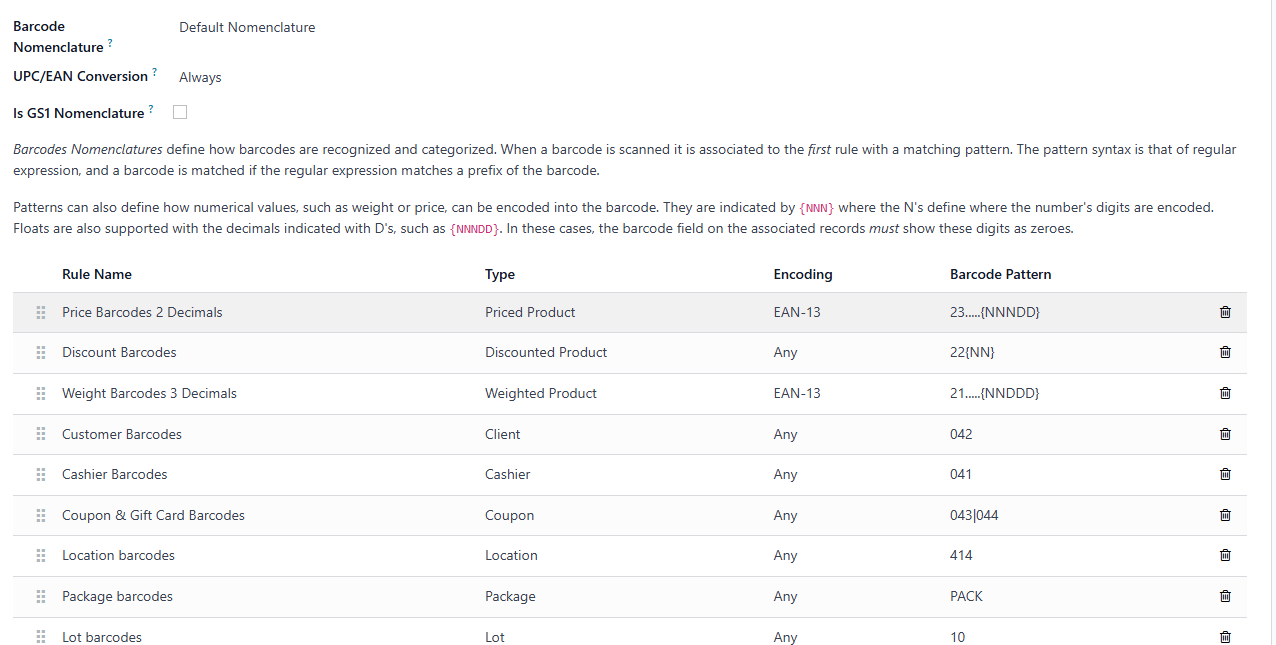
Task: Show help tooltip for UPC/EAN Conversion
Action: pyautogui.click(x=155, y=73)
